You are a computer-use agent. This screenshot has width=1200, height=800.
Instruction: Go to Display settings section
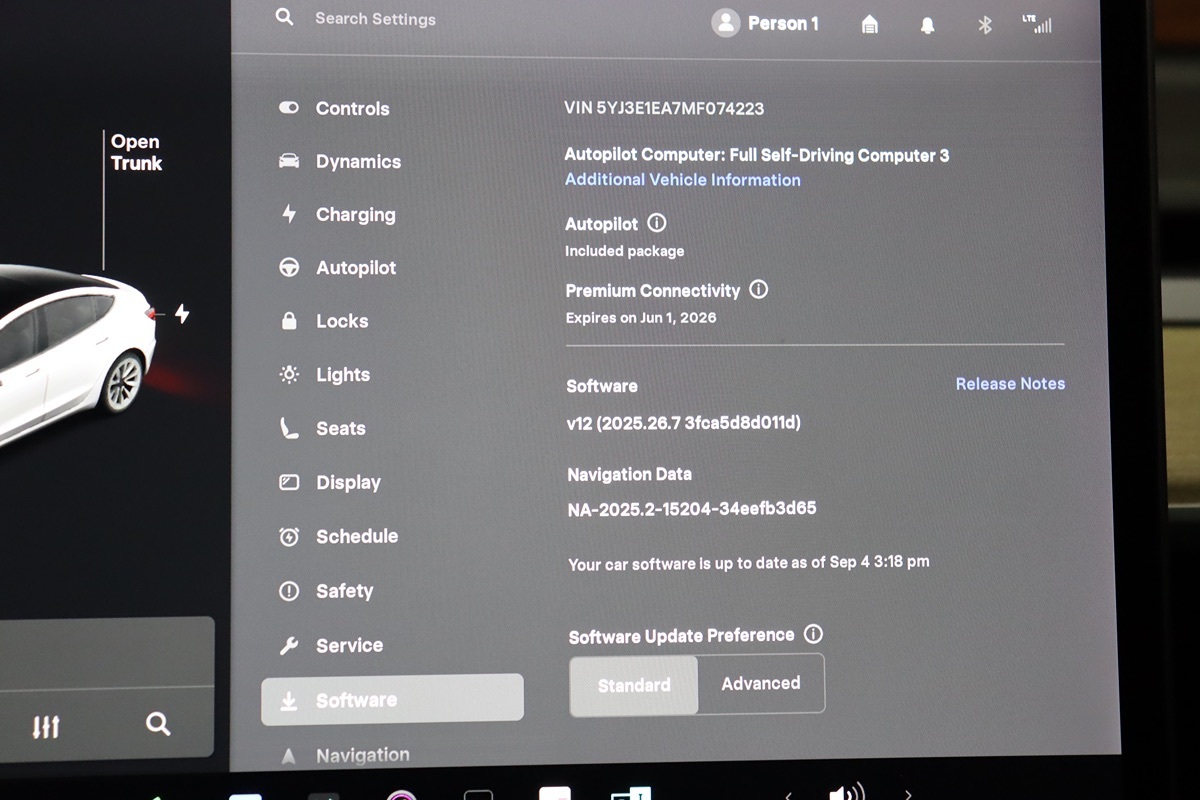[x=348, y=482]
